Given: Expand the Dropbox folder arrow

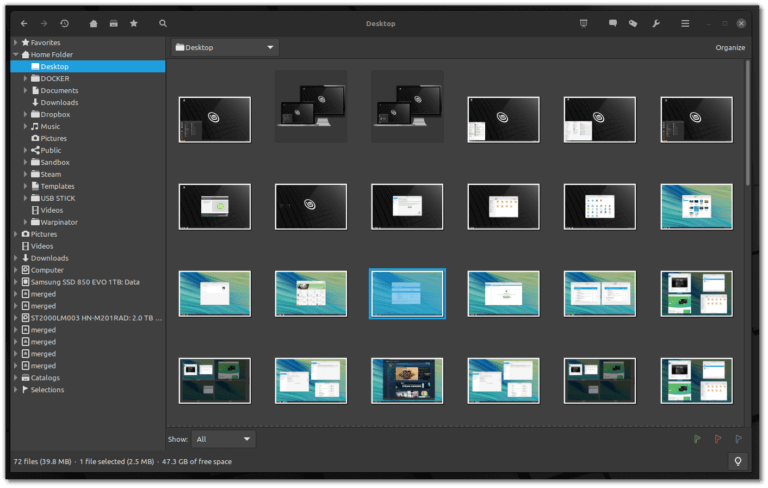Looking at the screenshot, I should (x=25, y=115).
